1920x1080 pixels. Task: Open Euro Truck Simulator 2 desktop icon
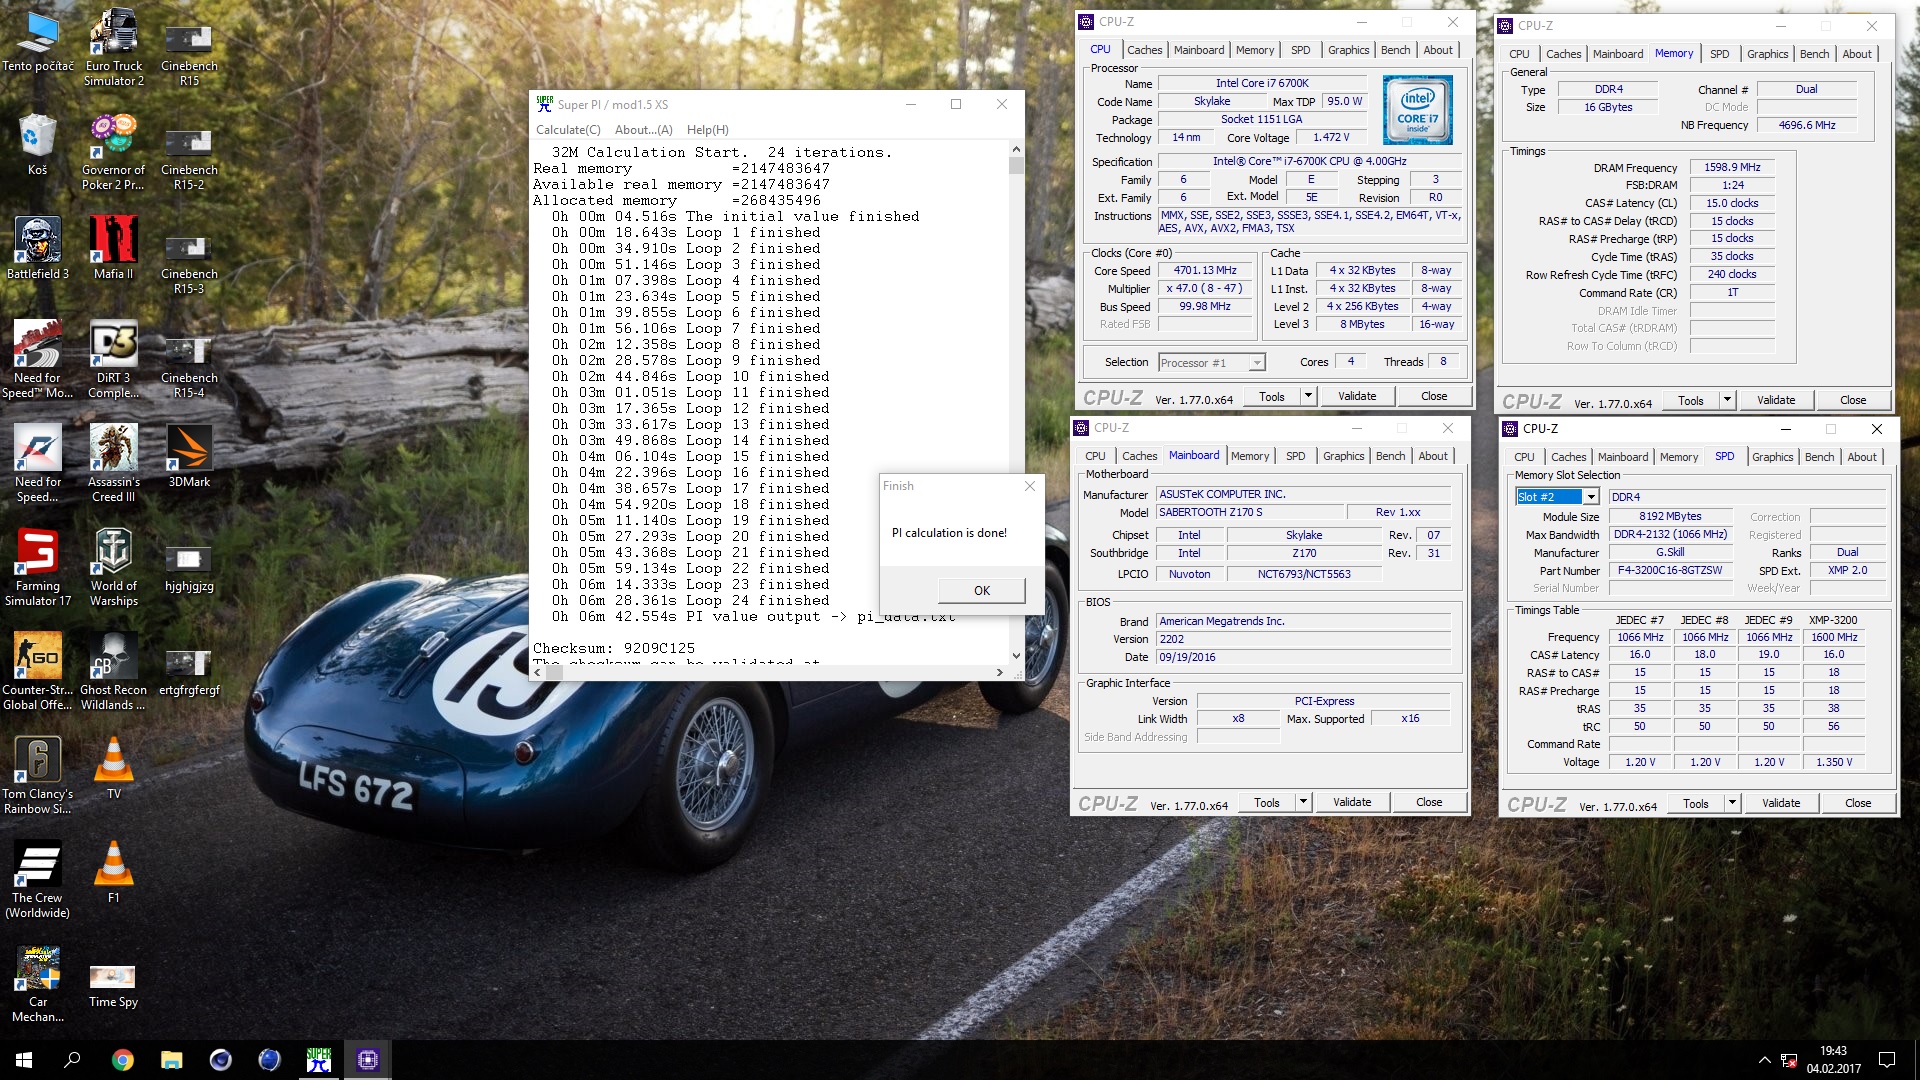tap(113, 47)
